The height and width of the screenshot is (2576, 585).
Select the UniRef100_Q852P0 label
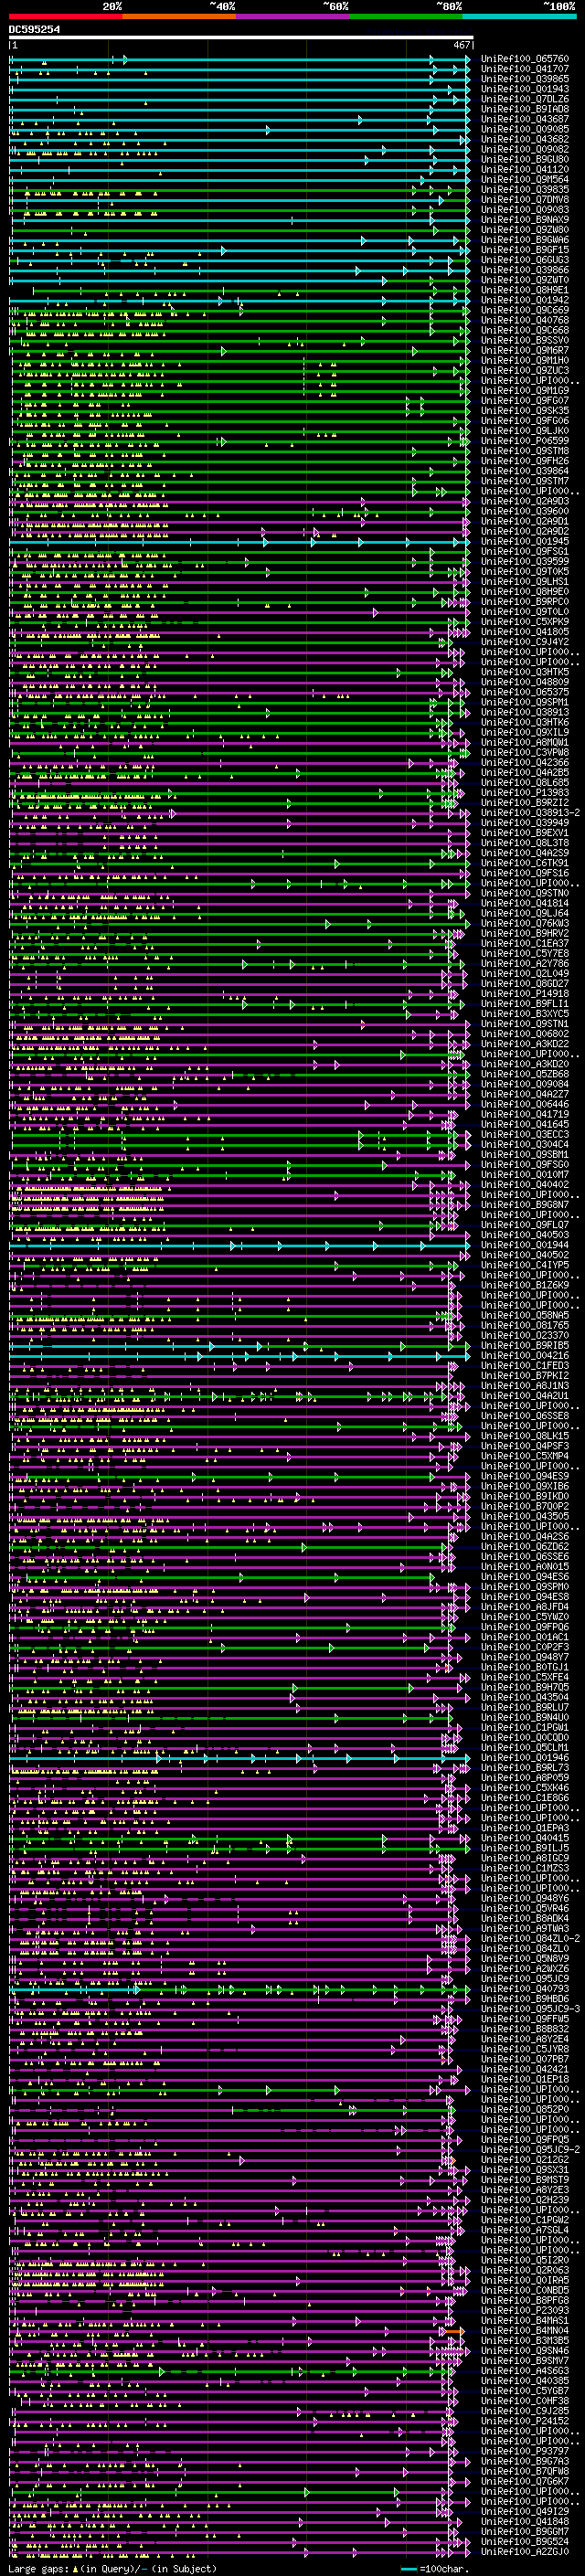(525, 2110)
